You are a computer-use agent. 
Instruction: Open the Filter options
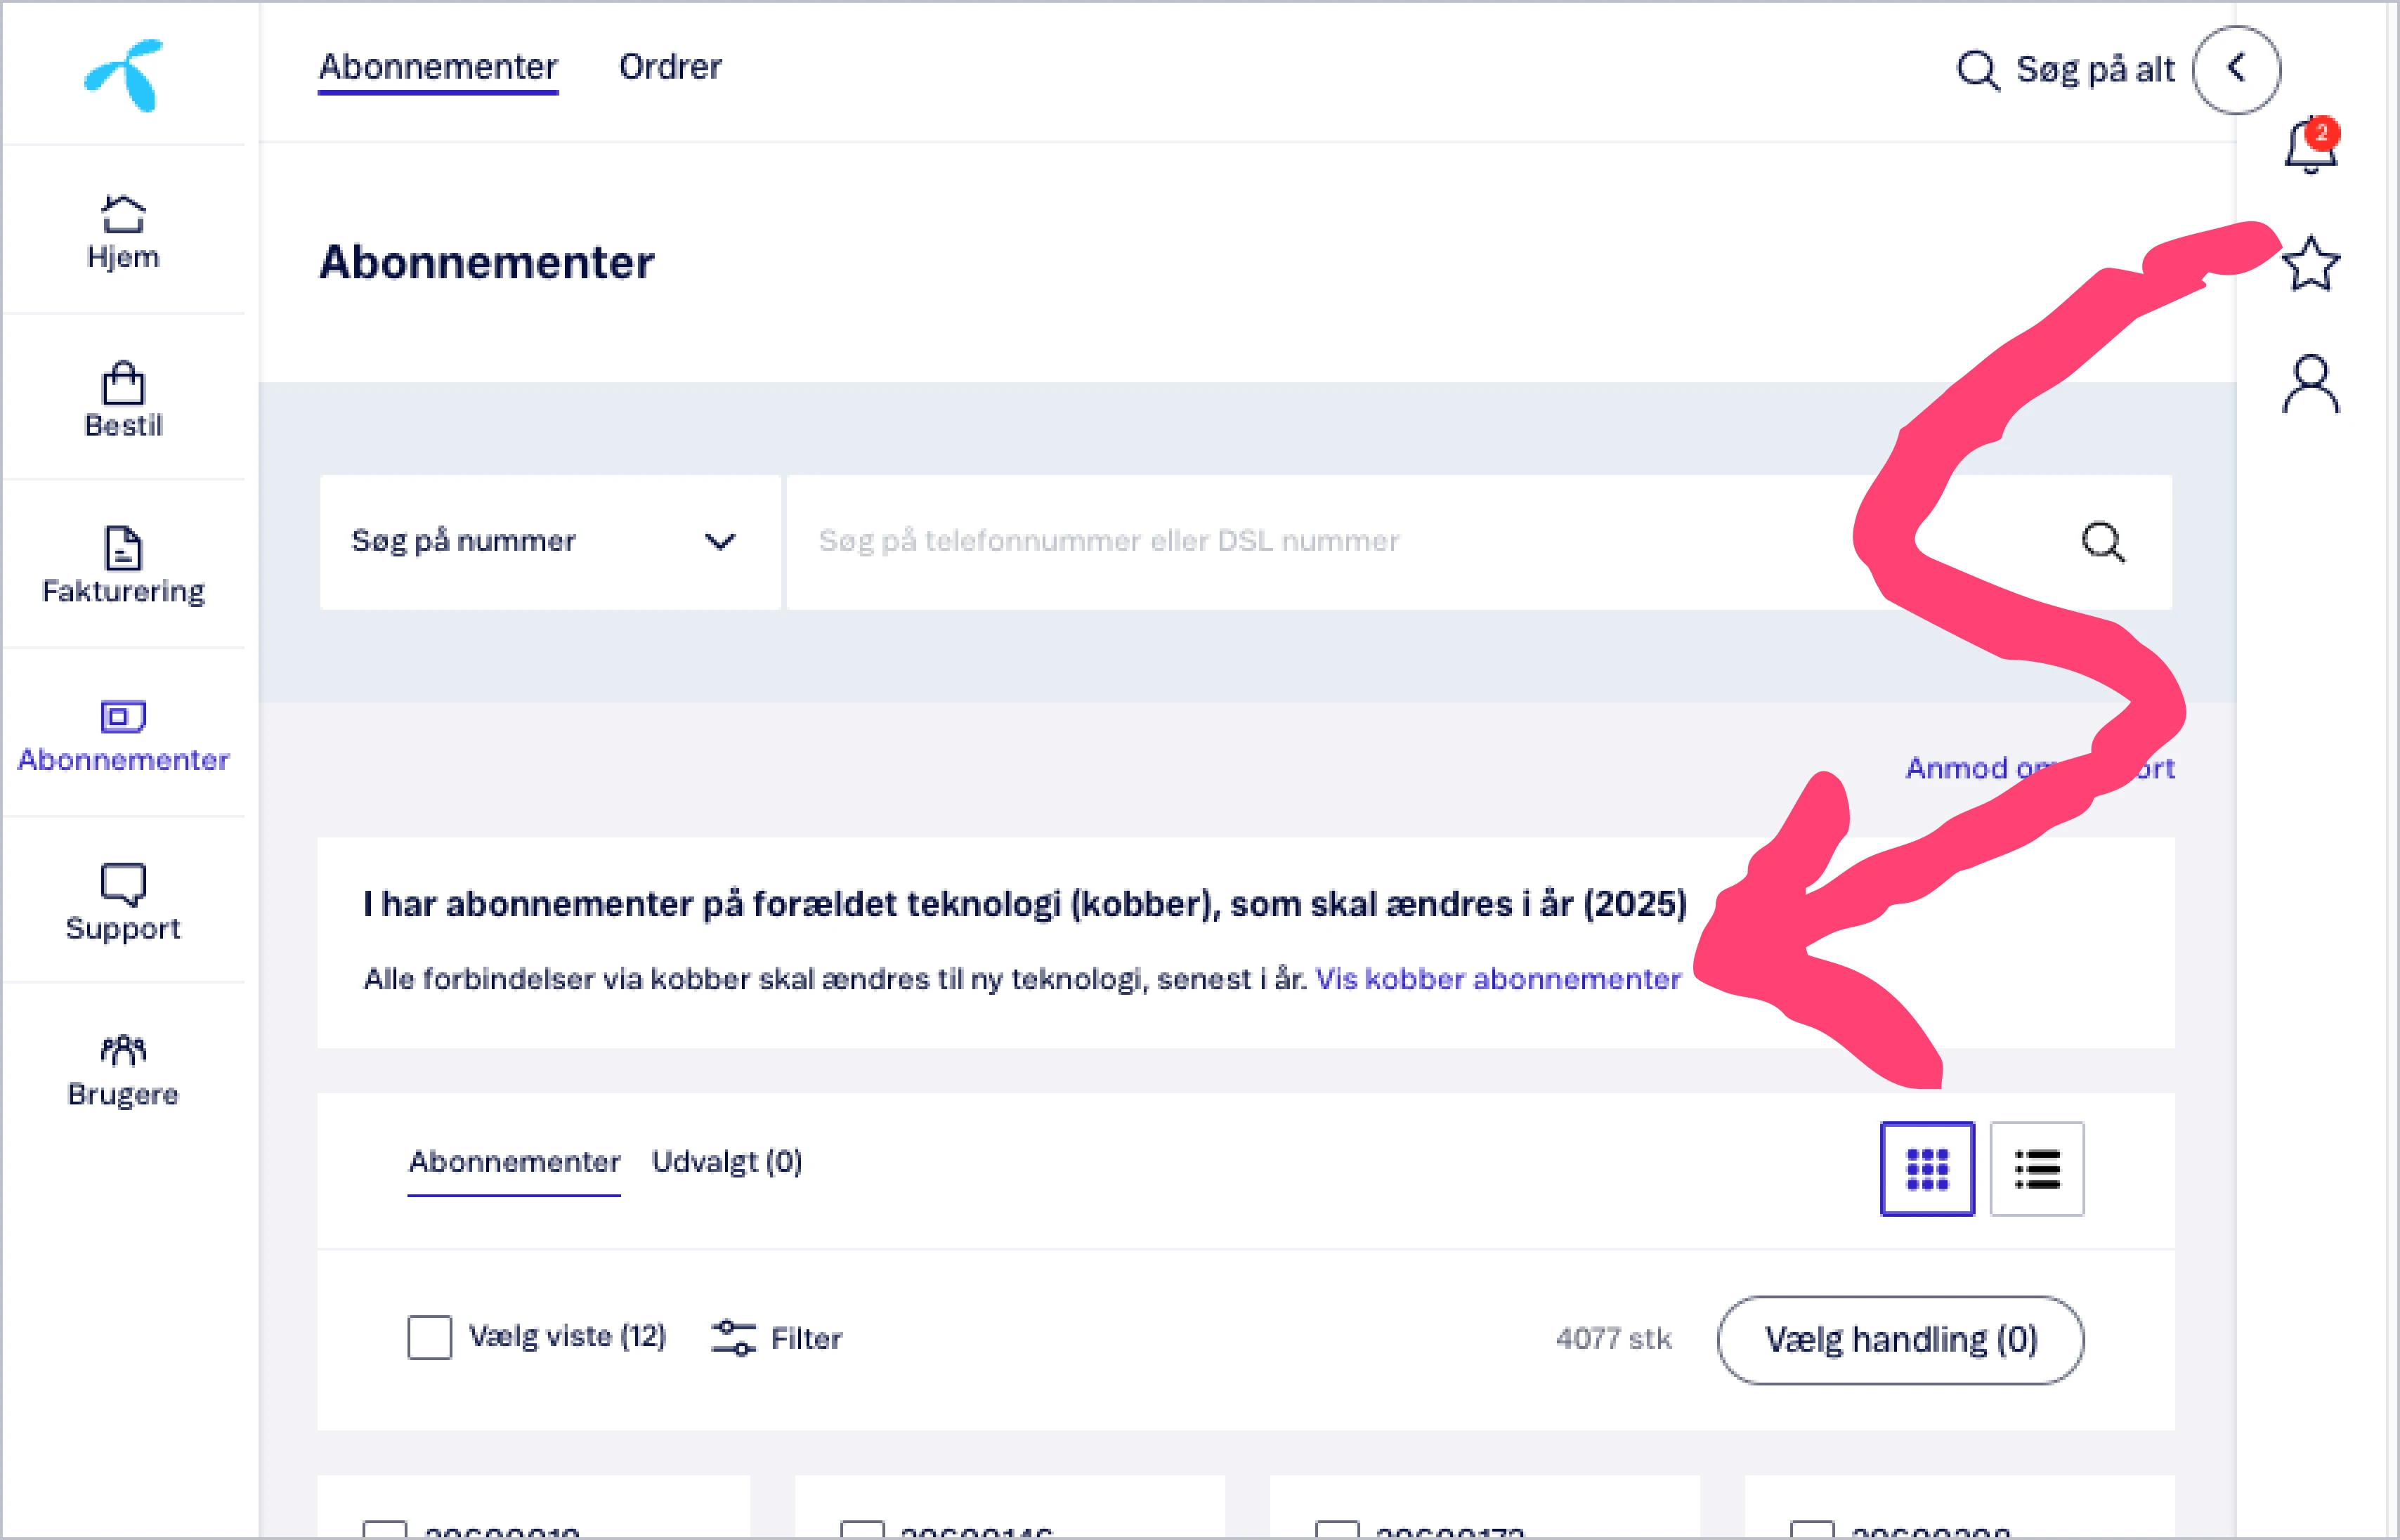tap(777, 1338)
